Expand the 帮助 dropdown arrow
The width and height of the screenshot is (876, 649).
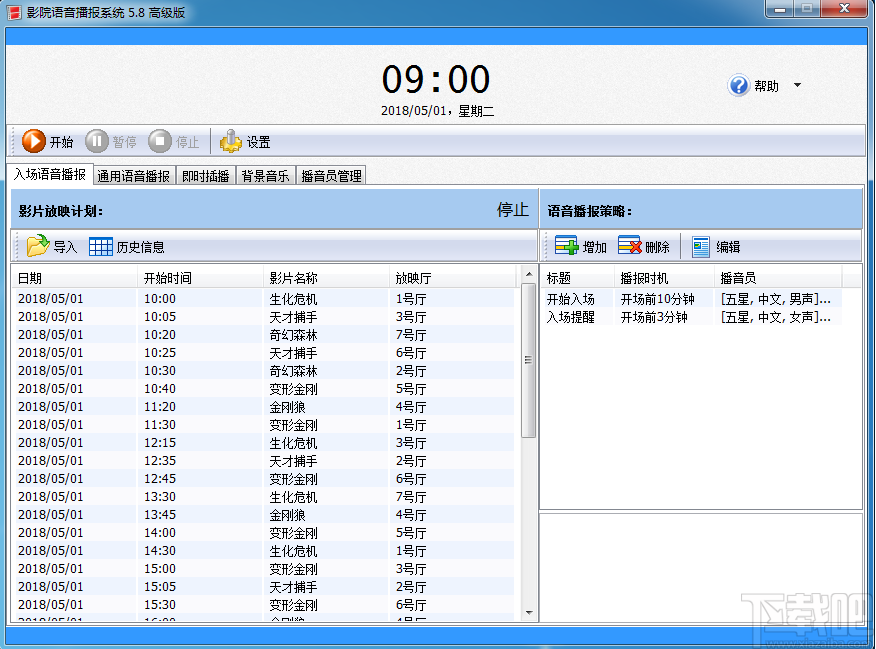tap(798, 86)
